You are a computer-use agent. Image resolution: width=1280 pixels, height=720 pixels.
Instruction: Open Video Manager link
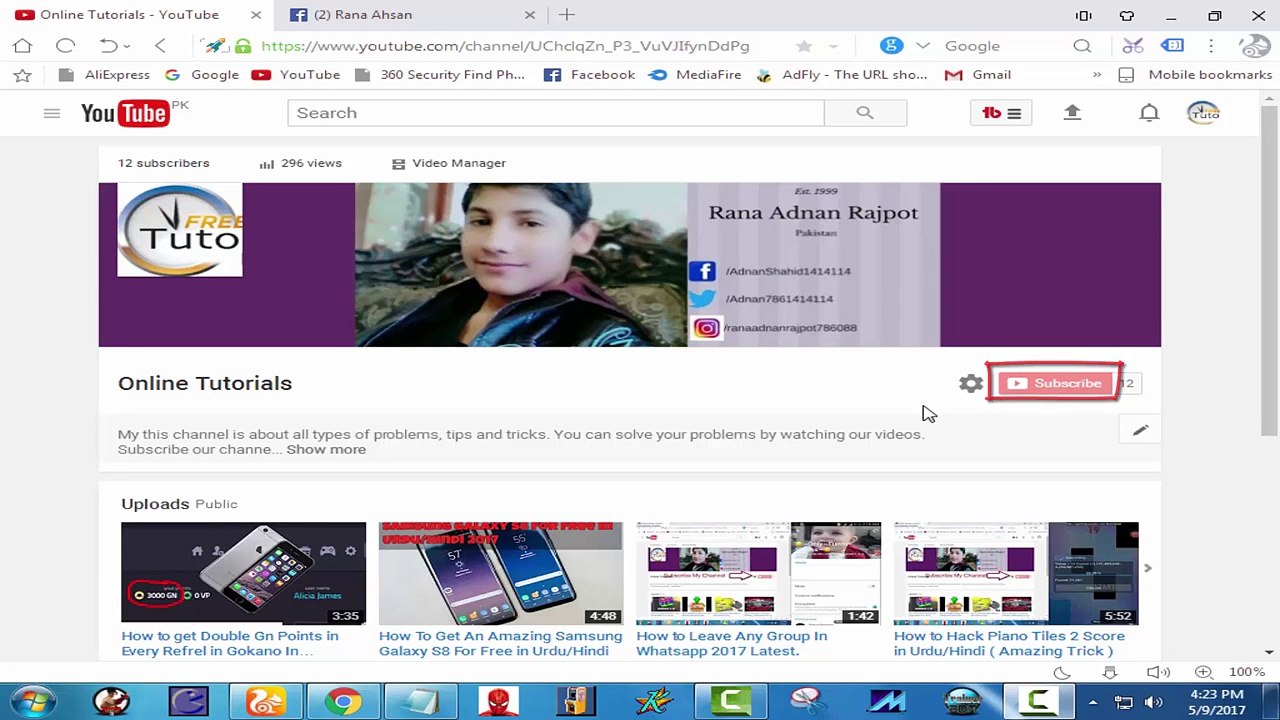click(459, 163)
